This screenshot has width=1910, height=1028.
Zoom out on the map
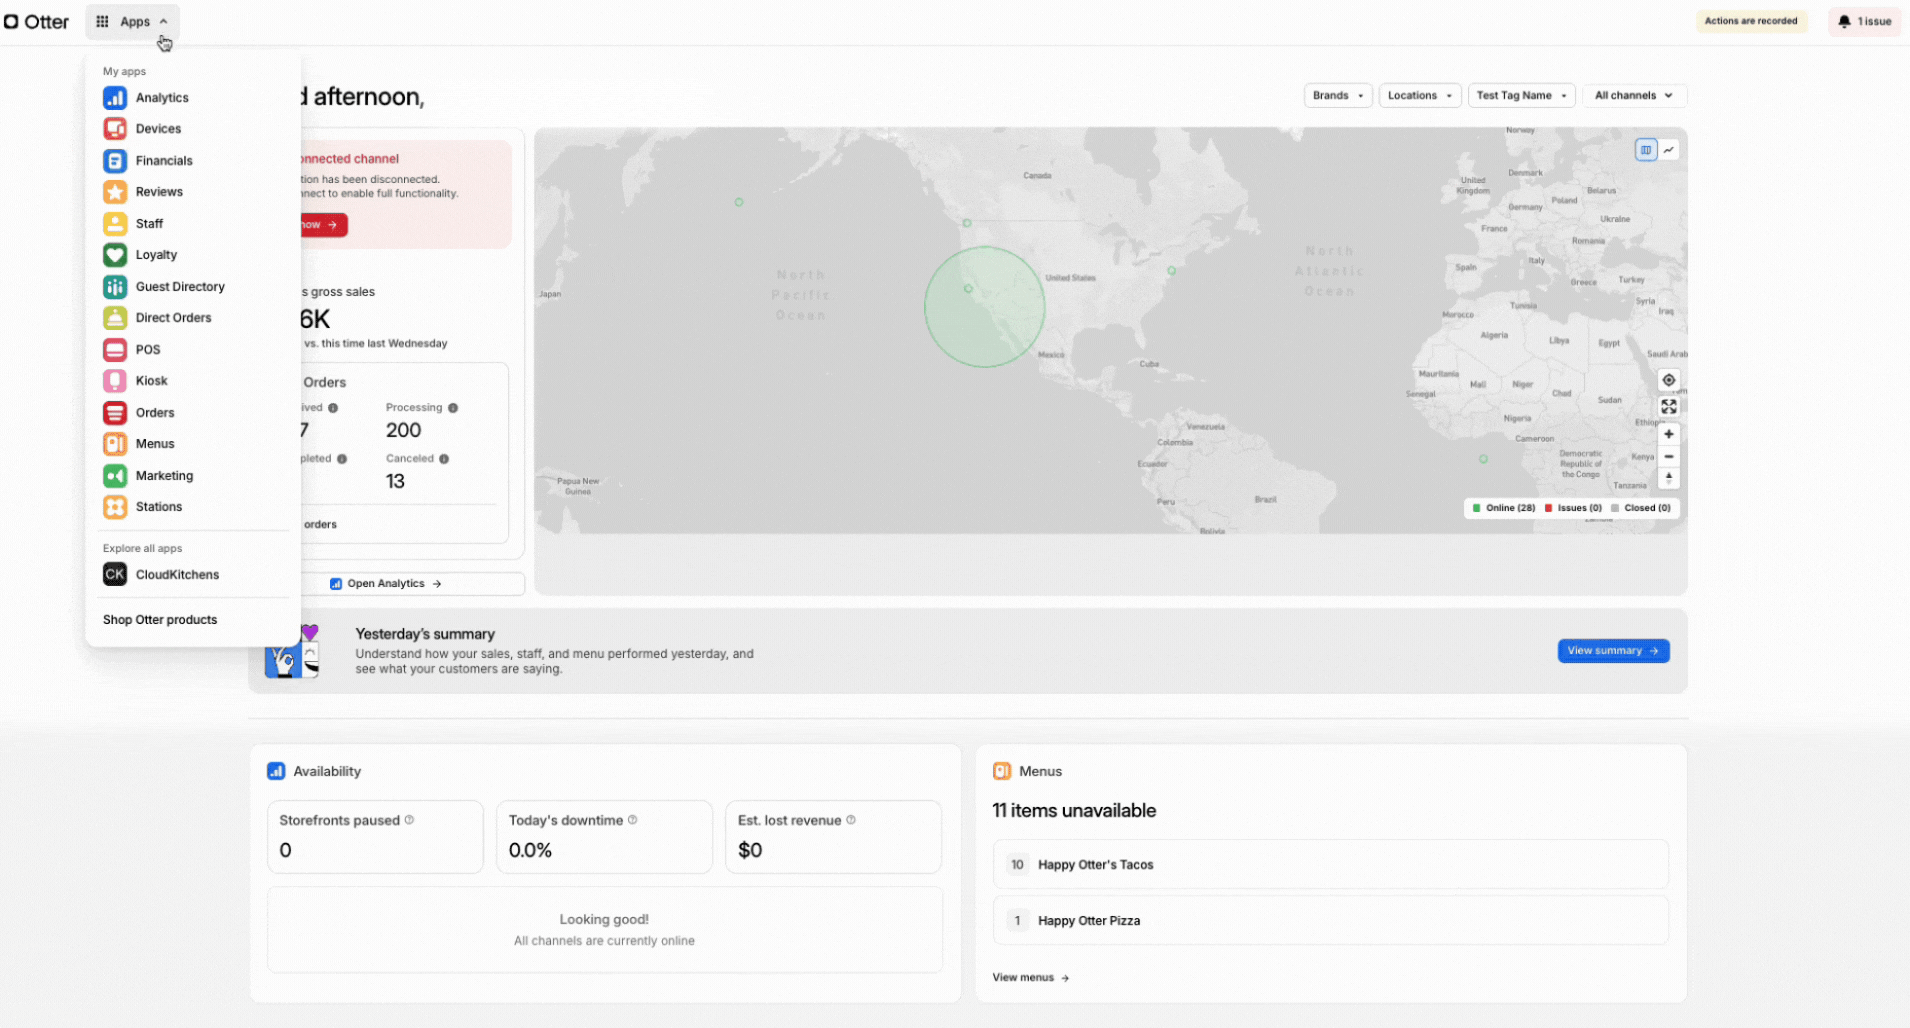pyautogui.click(x=1668, y=457)
